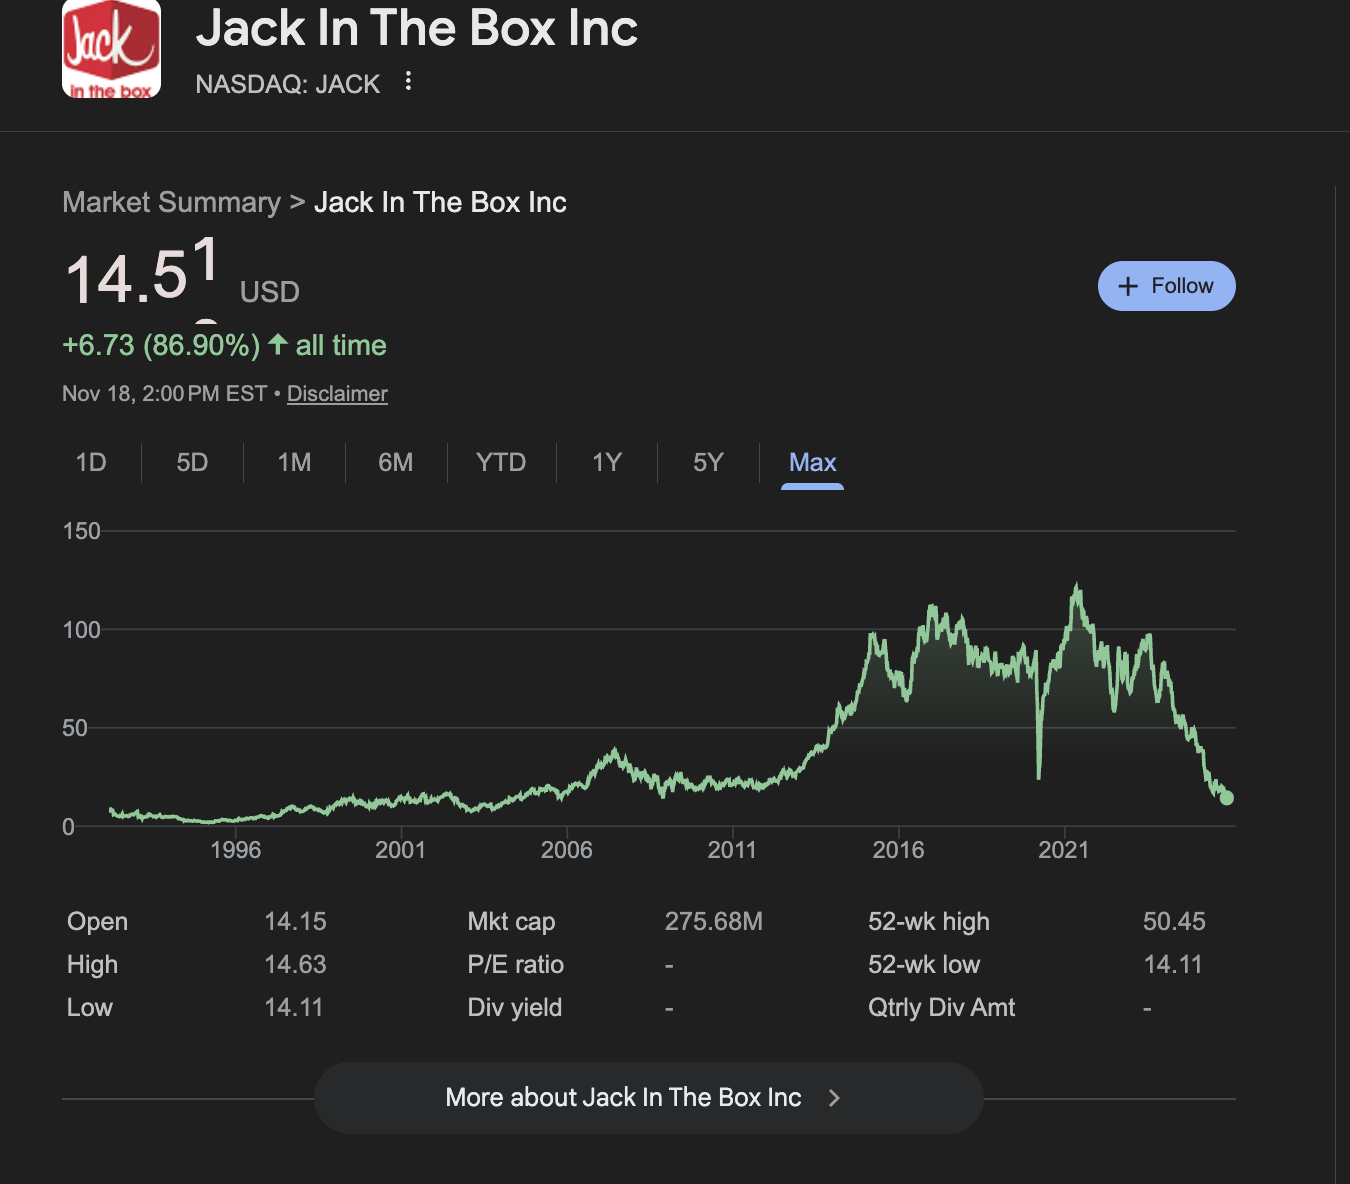Select the 6M chart range
The width and height of the screenshot is (1350, 1184).
396,462
